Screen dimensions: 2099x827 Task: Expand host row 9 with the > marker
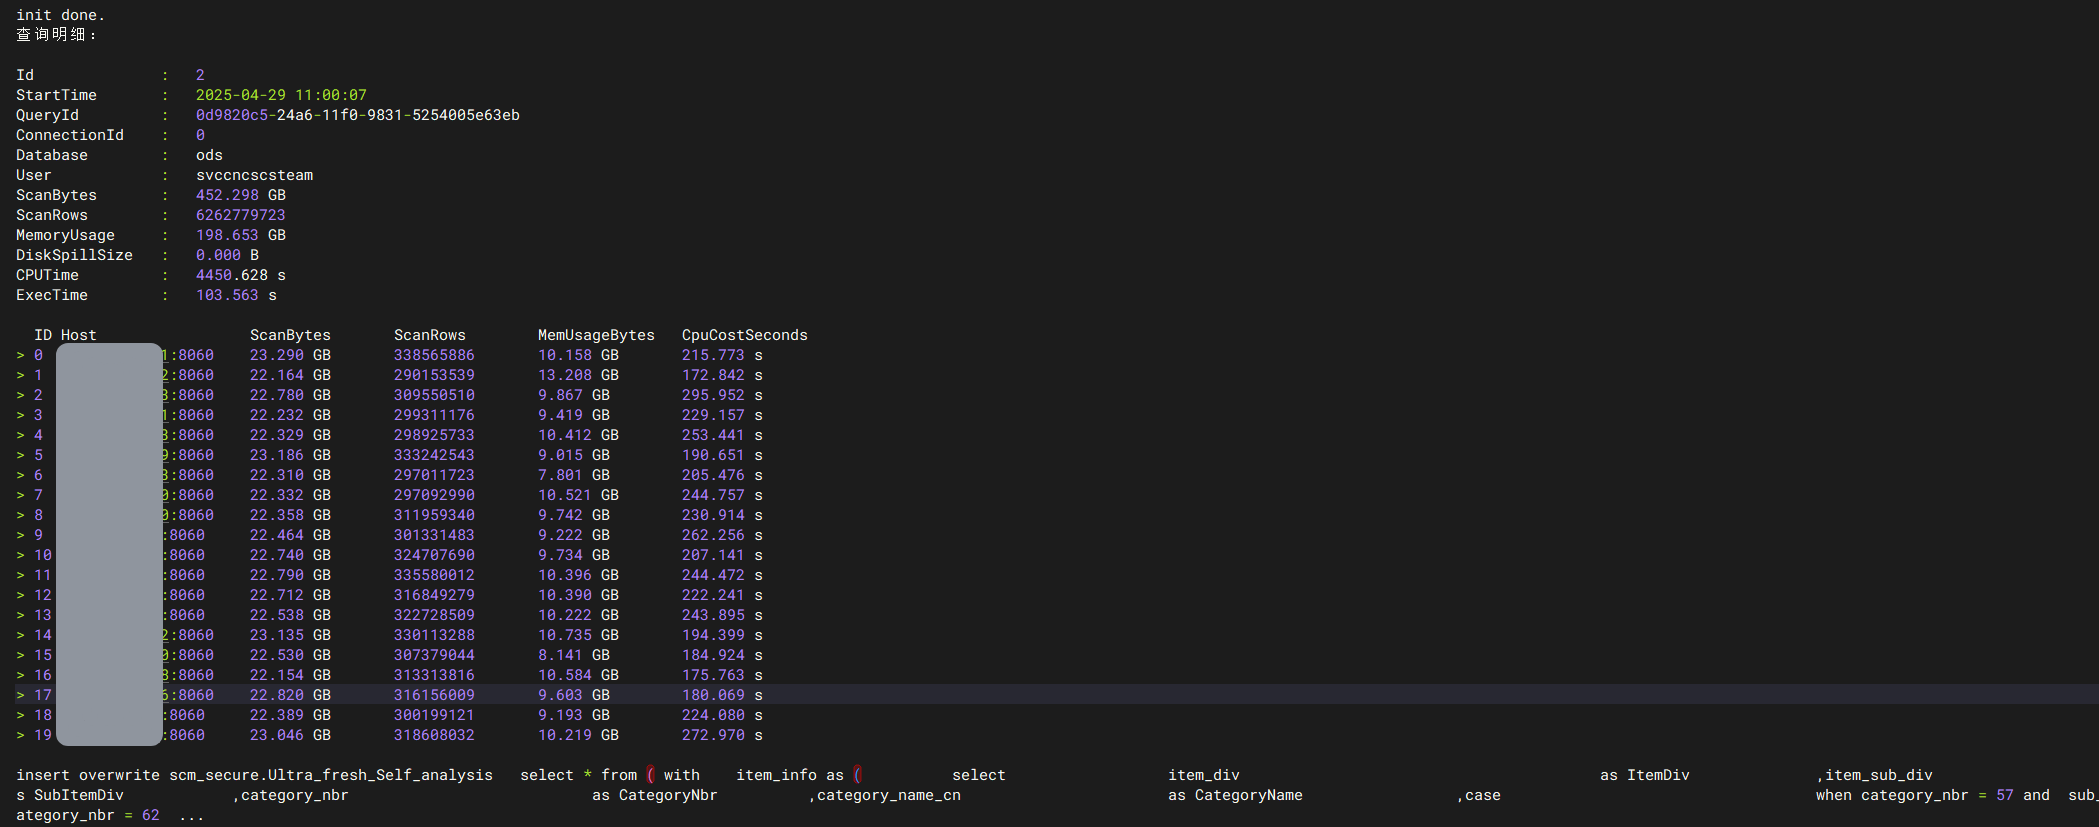tap(20, 535)
